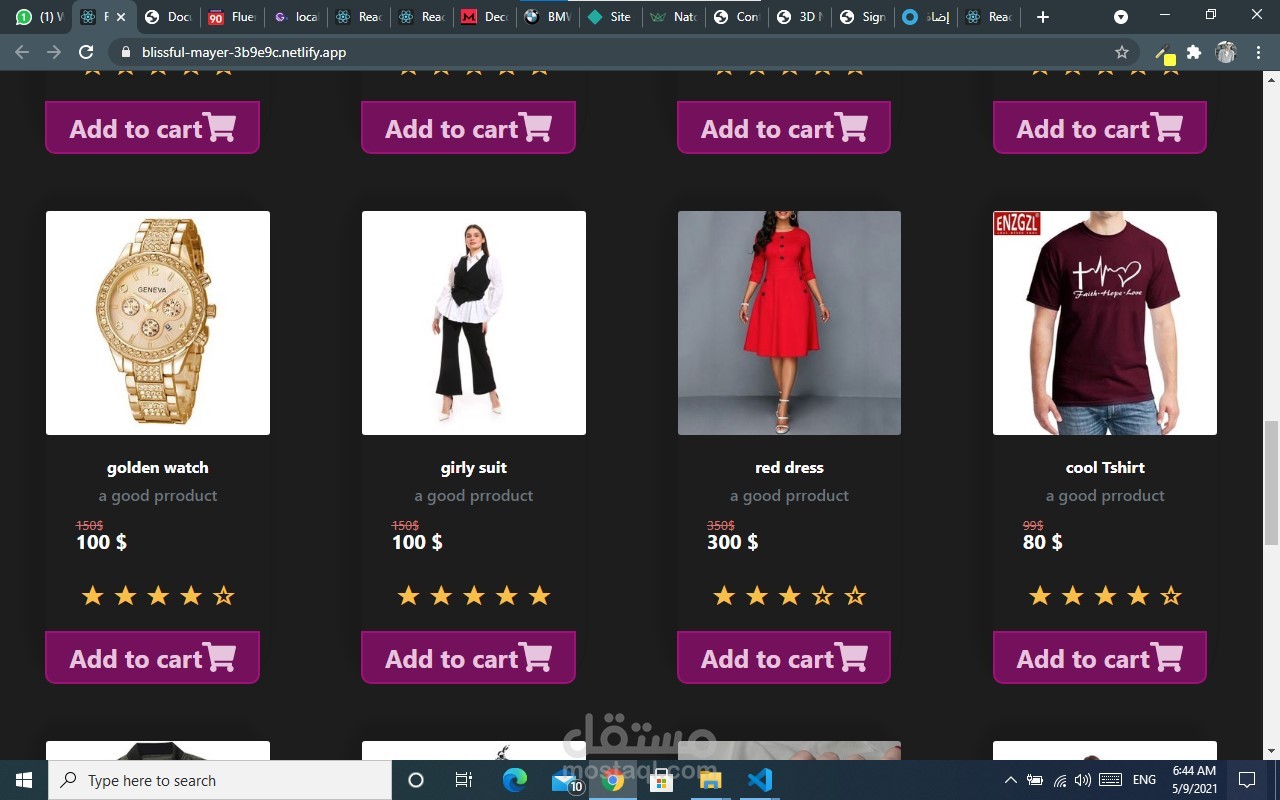
Task: Click Add to cart for the cool Tshirt
Action: [x=1099, y=658]
